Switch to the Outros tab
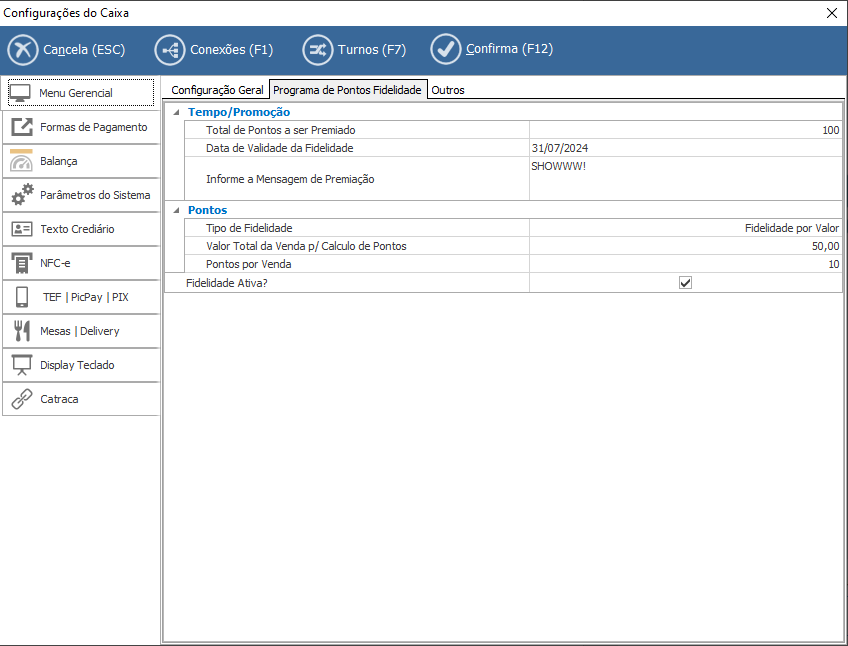The image size is (848, 646). pyautogui.click(x=447, y=90)
